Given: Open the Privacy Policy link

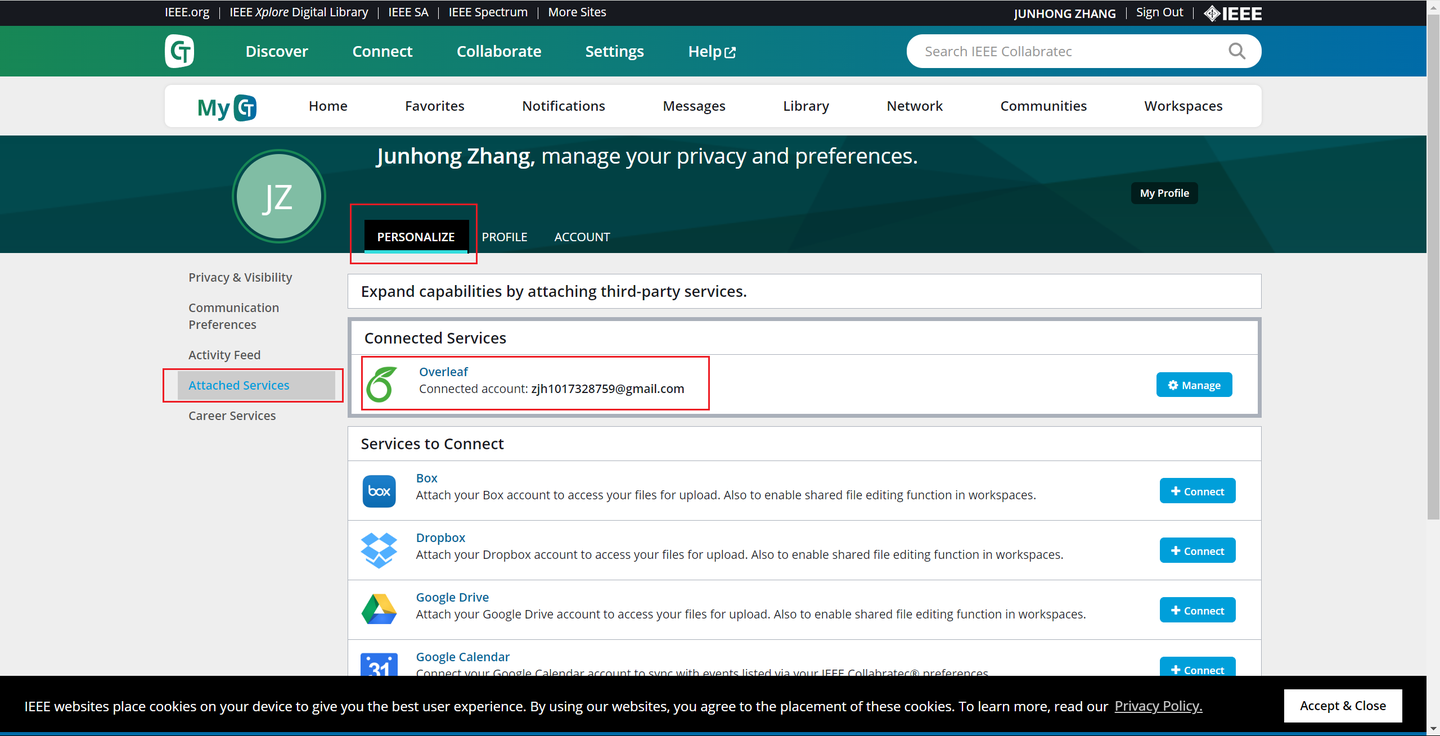Looking at the screenshot, I should click(1157, 705).
